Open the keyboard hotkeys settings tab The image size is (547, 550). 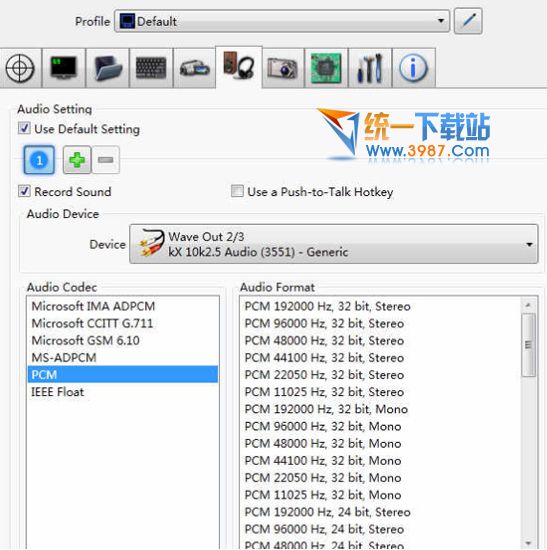151,68
